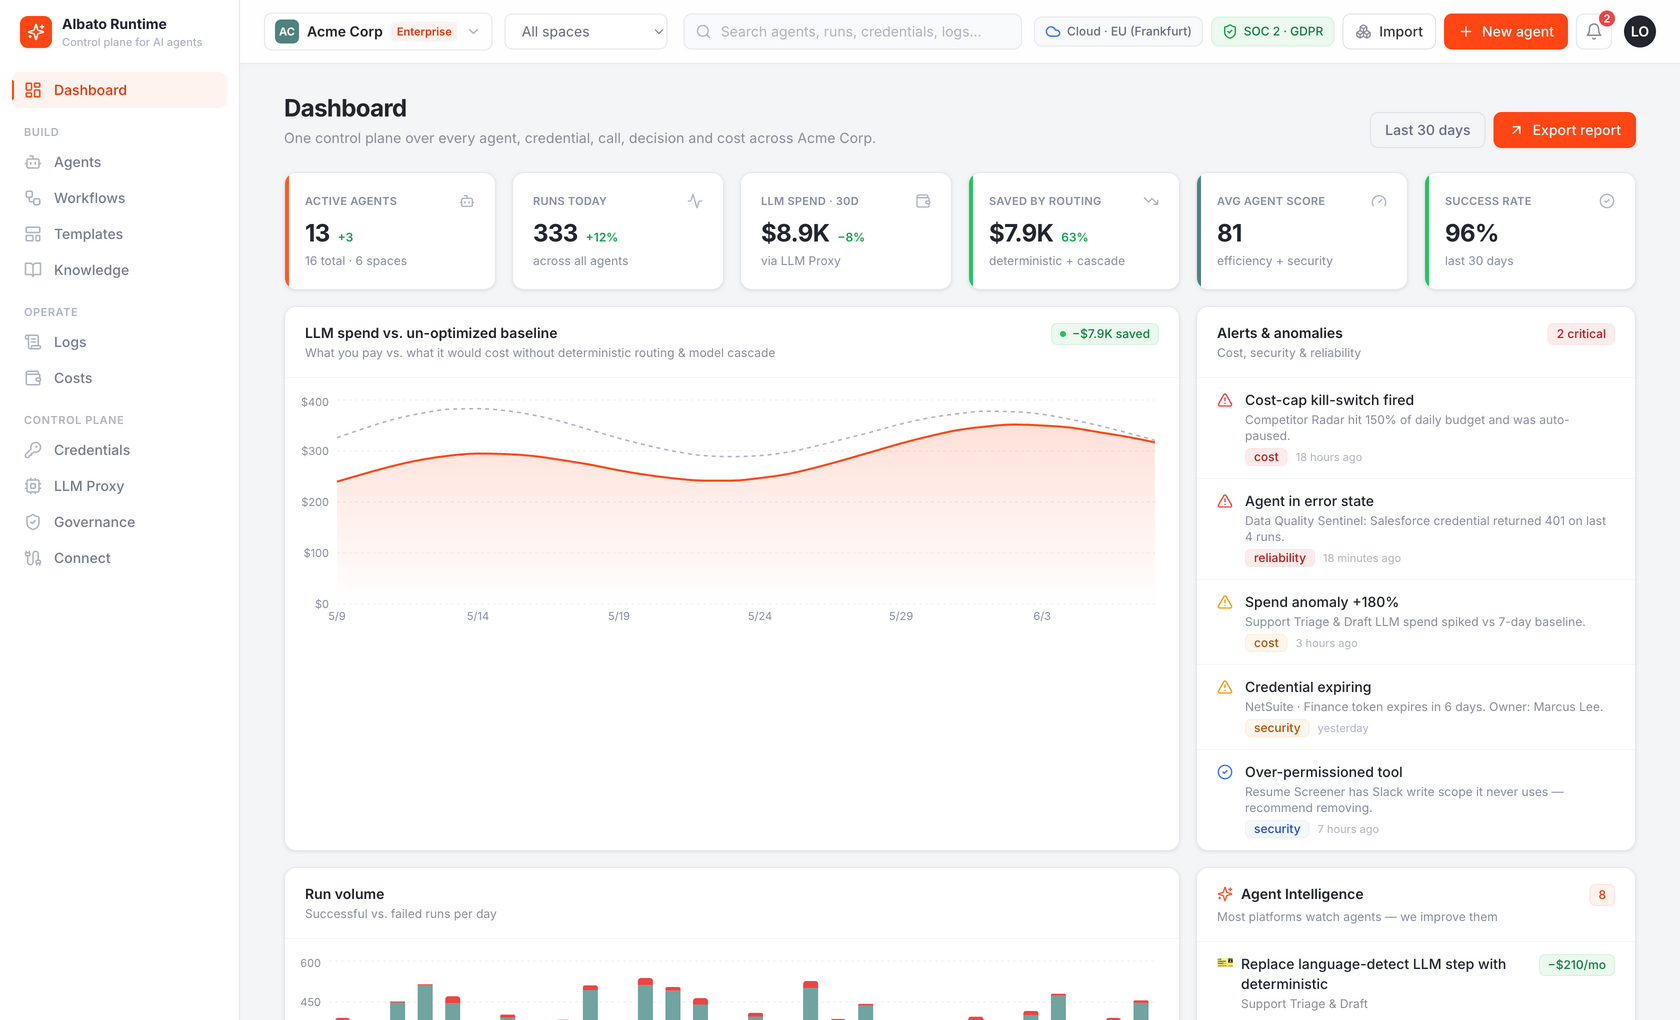Click the Run volume chart title
Viewport: 1680px width, 1020px height.
point(345,894)
